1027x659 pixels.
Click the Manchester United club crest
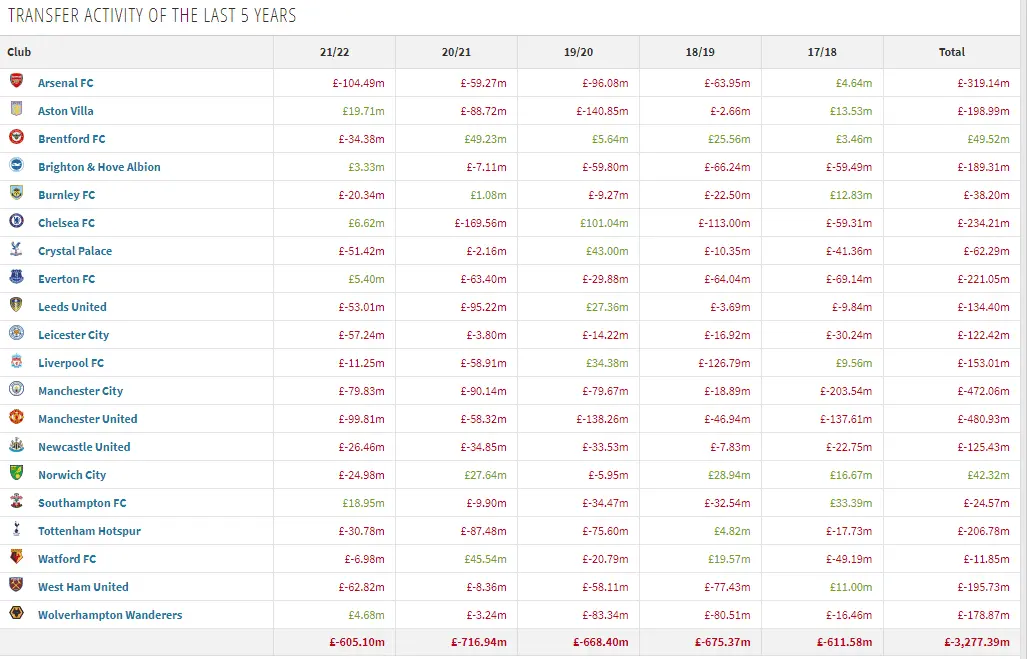tap(16, 418)
